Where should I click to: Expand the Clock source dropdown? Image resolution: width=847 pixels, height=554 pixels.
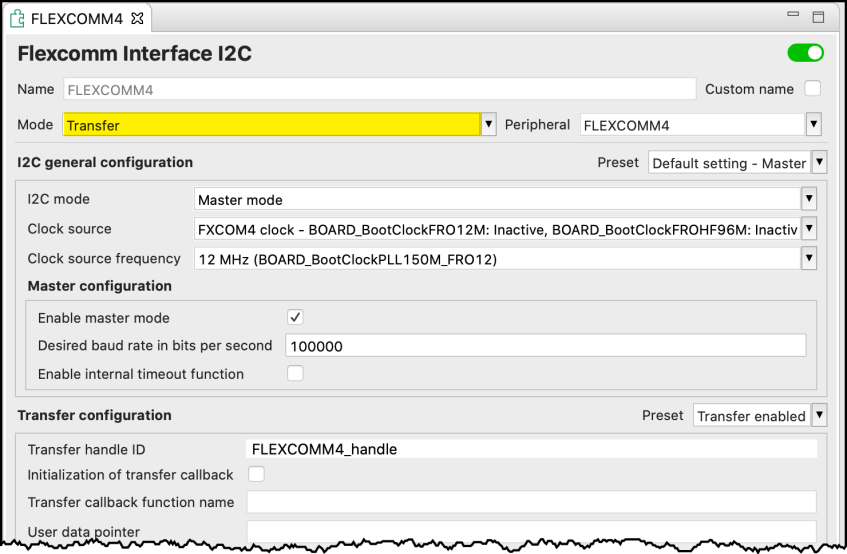tap(809, 230)
